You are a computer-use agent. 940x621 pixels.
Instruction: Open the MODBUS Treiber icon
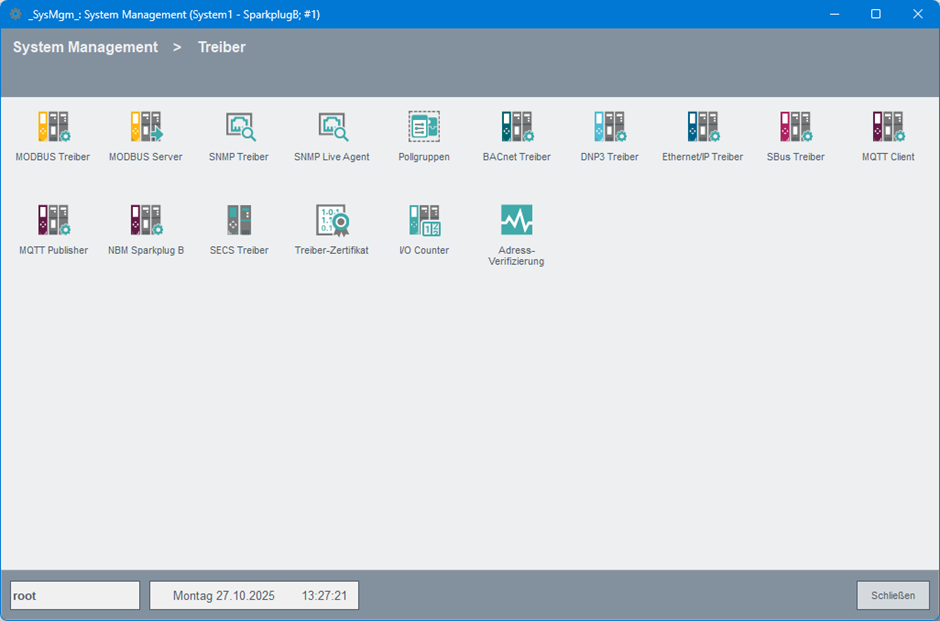(53, 127)
